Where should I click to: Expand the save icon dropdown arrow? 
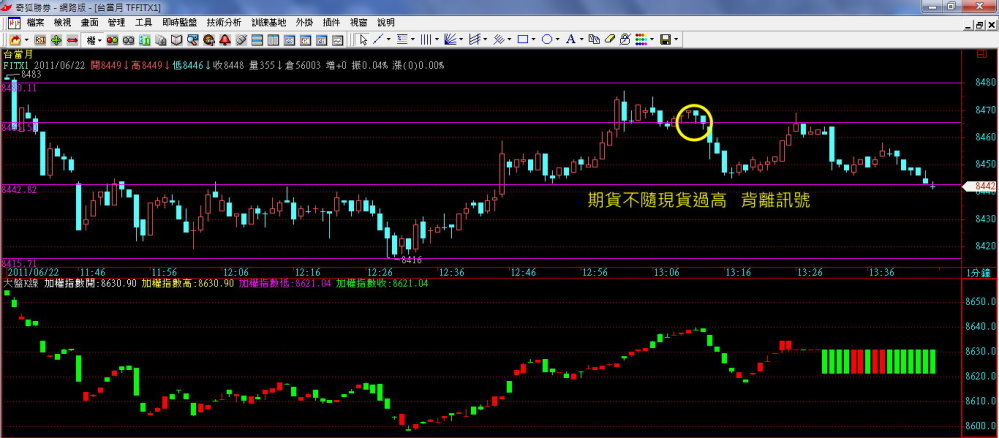677,39
